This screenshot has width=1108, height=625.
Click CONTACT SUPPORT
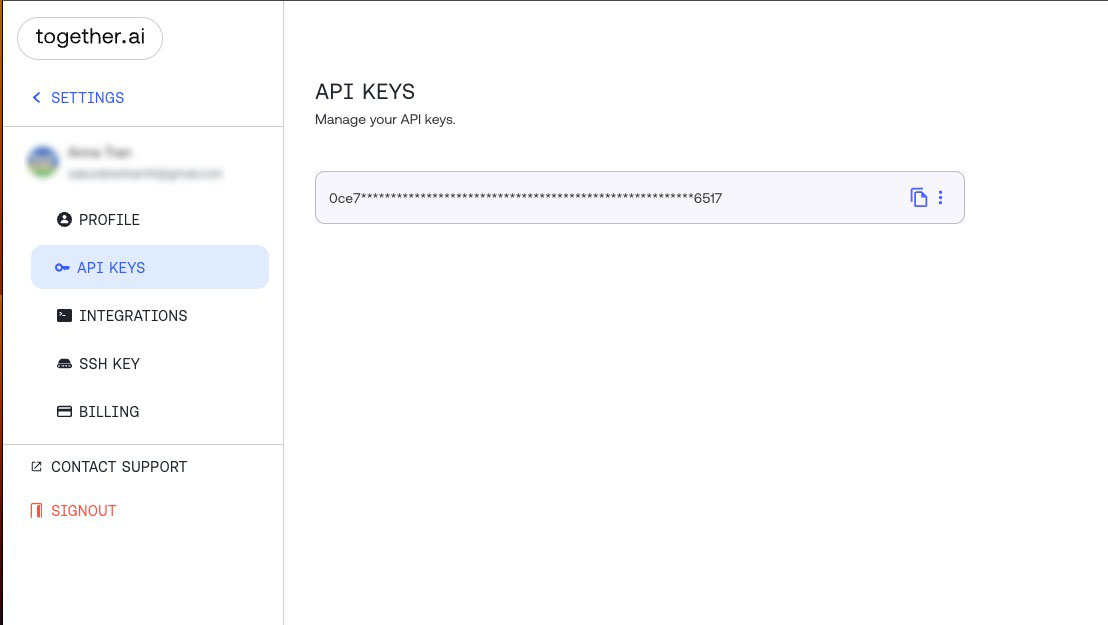118,466
